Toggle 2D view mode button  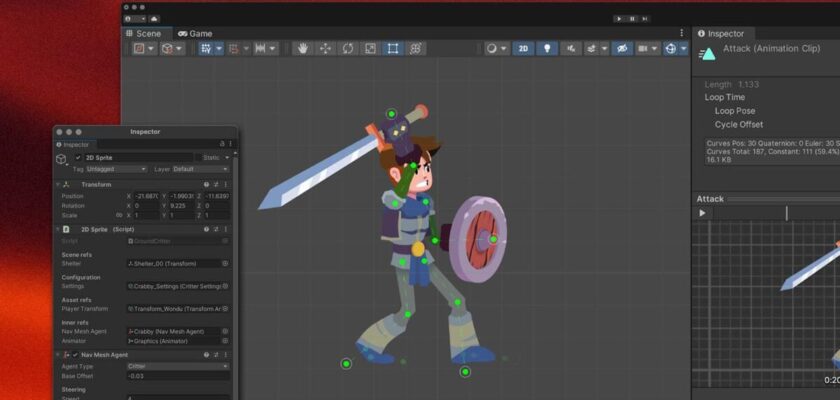point(523,48)
